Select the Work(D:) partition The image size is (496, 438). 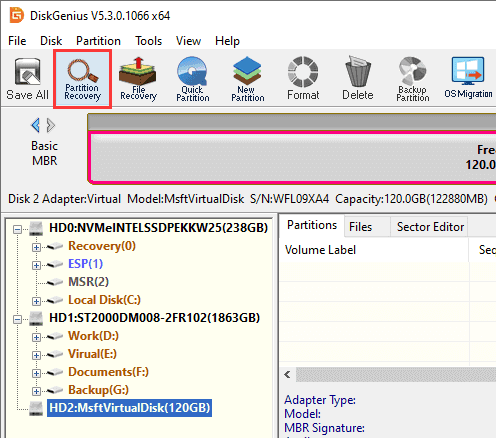[x=94, y=336]
